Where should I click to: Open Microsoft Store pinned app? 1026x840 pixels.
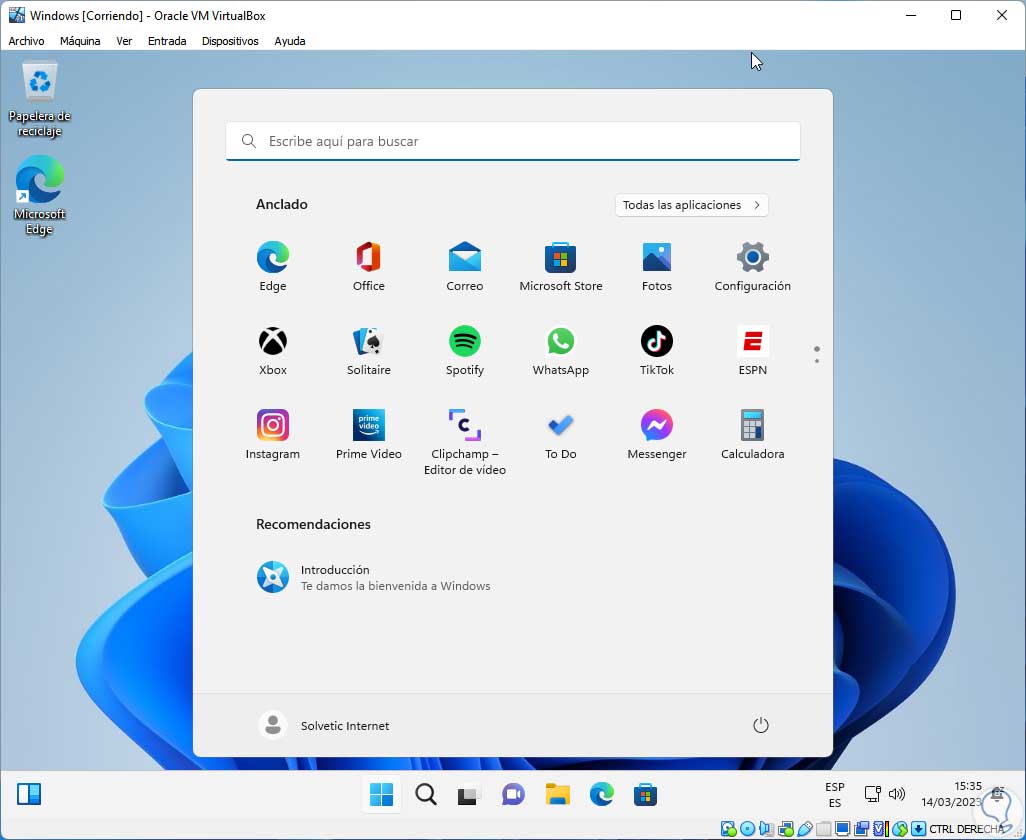(x=561, y=267)
